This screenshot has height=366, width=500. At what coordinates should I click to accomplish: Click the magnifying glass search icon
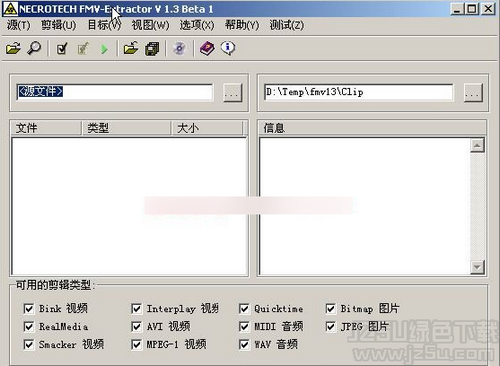34,48
